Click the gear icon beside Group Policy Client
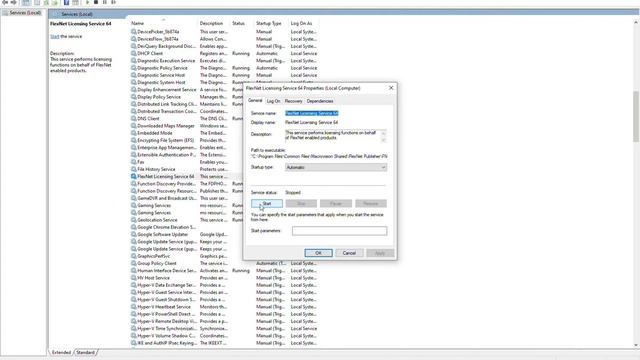Screen dimensions: 640x360 pyautogui.click(x=133, y=263)
